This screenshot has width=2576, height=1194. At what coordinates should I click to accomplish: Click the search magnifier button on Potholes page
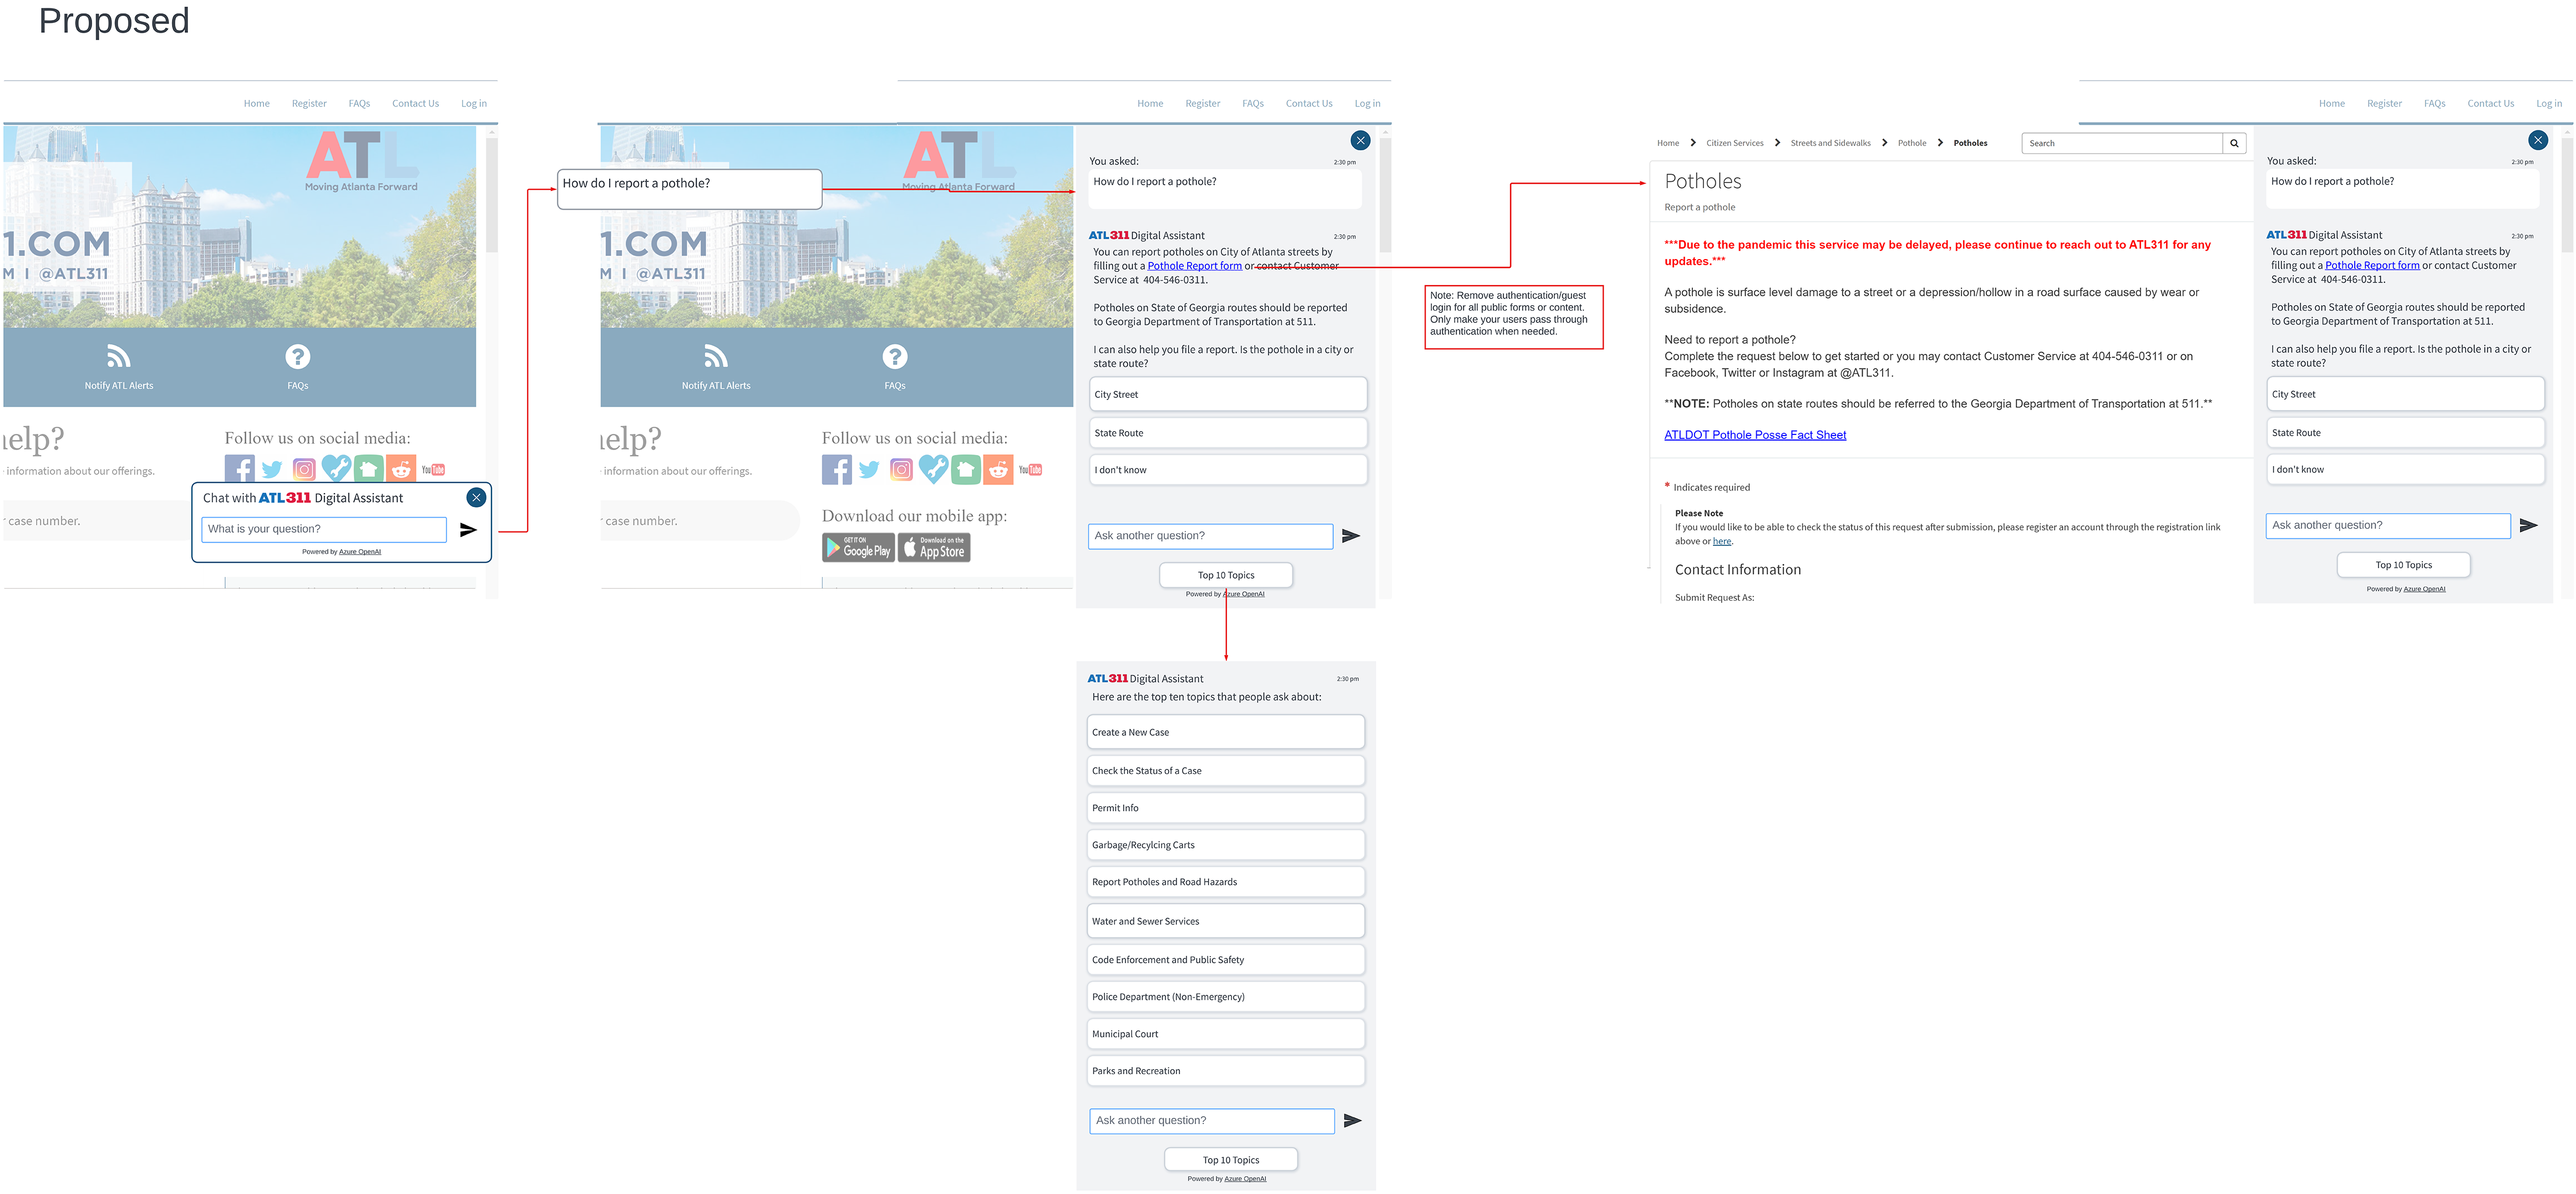tap(2234, 143)
